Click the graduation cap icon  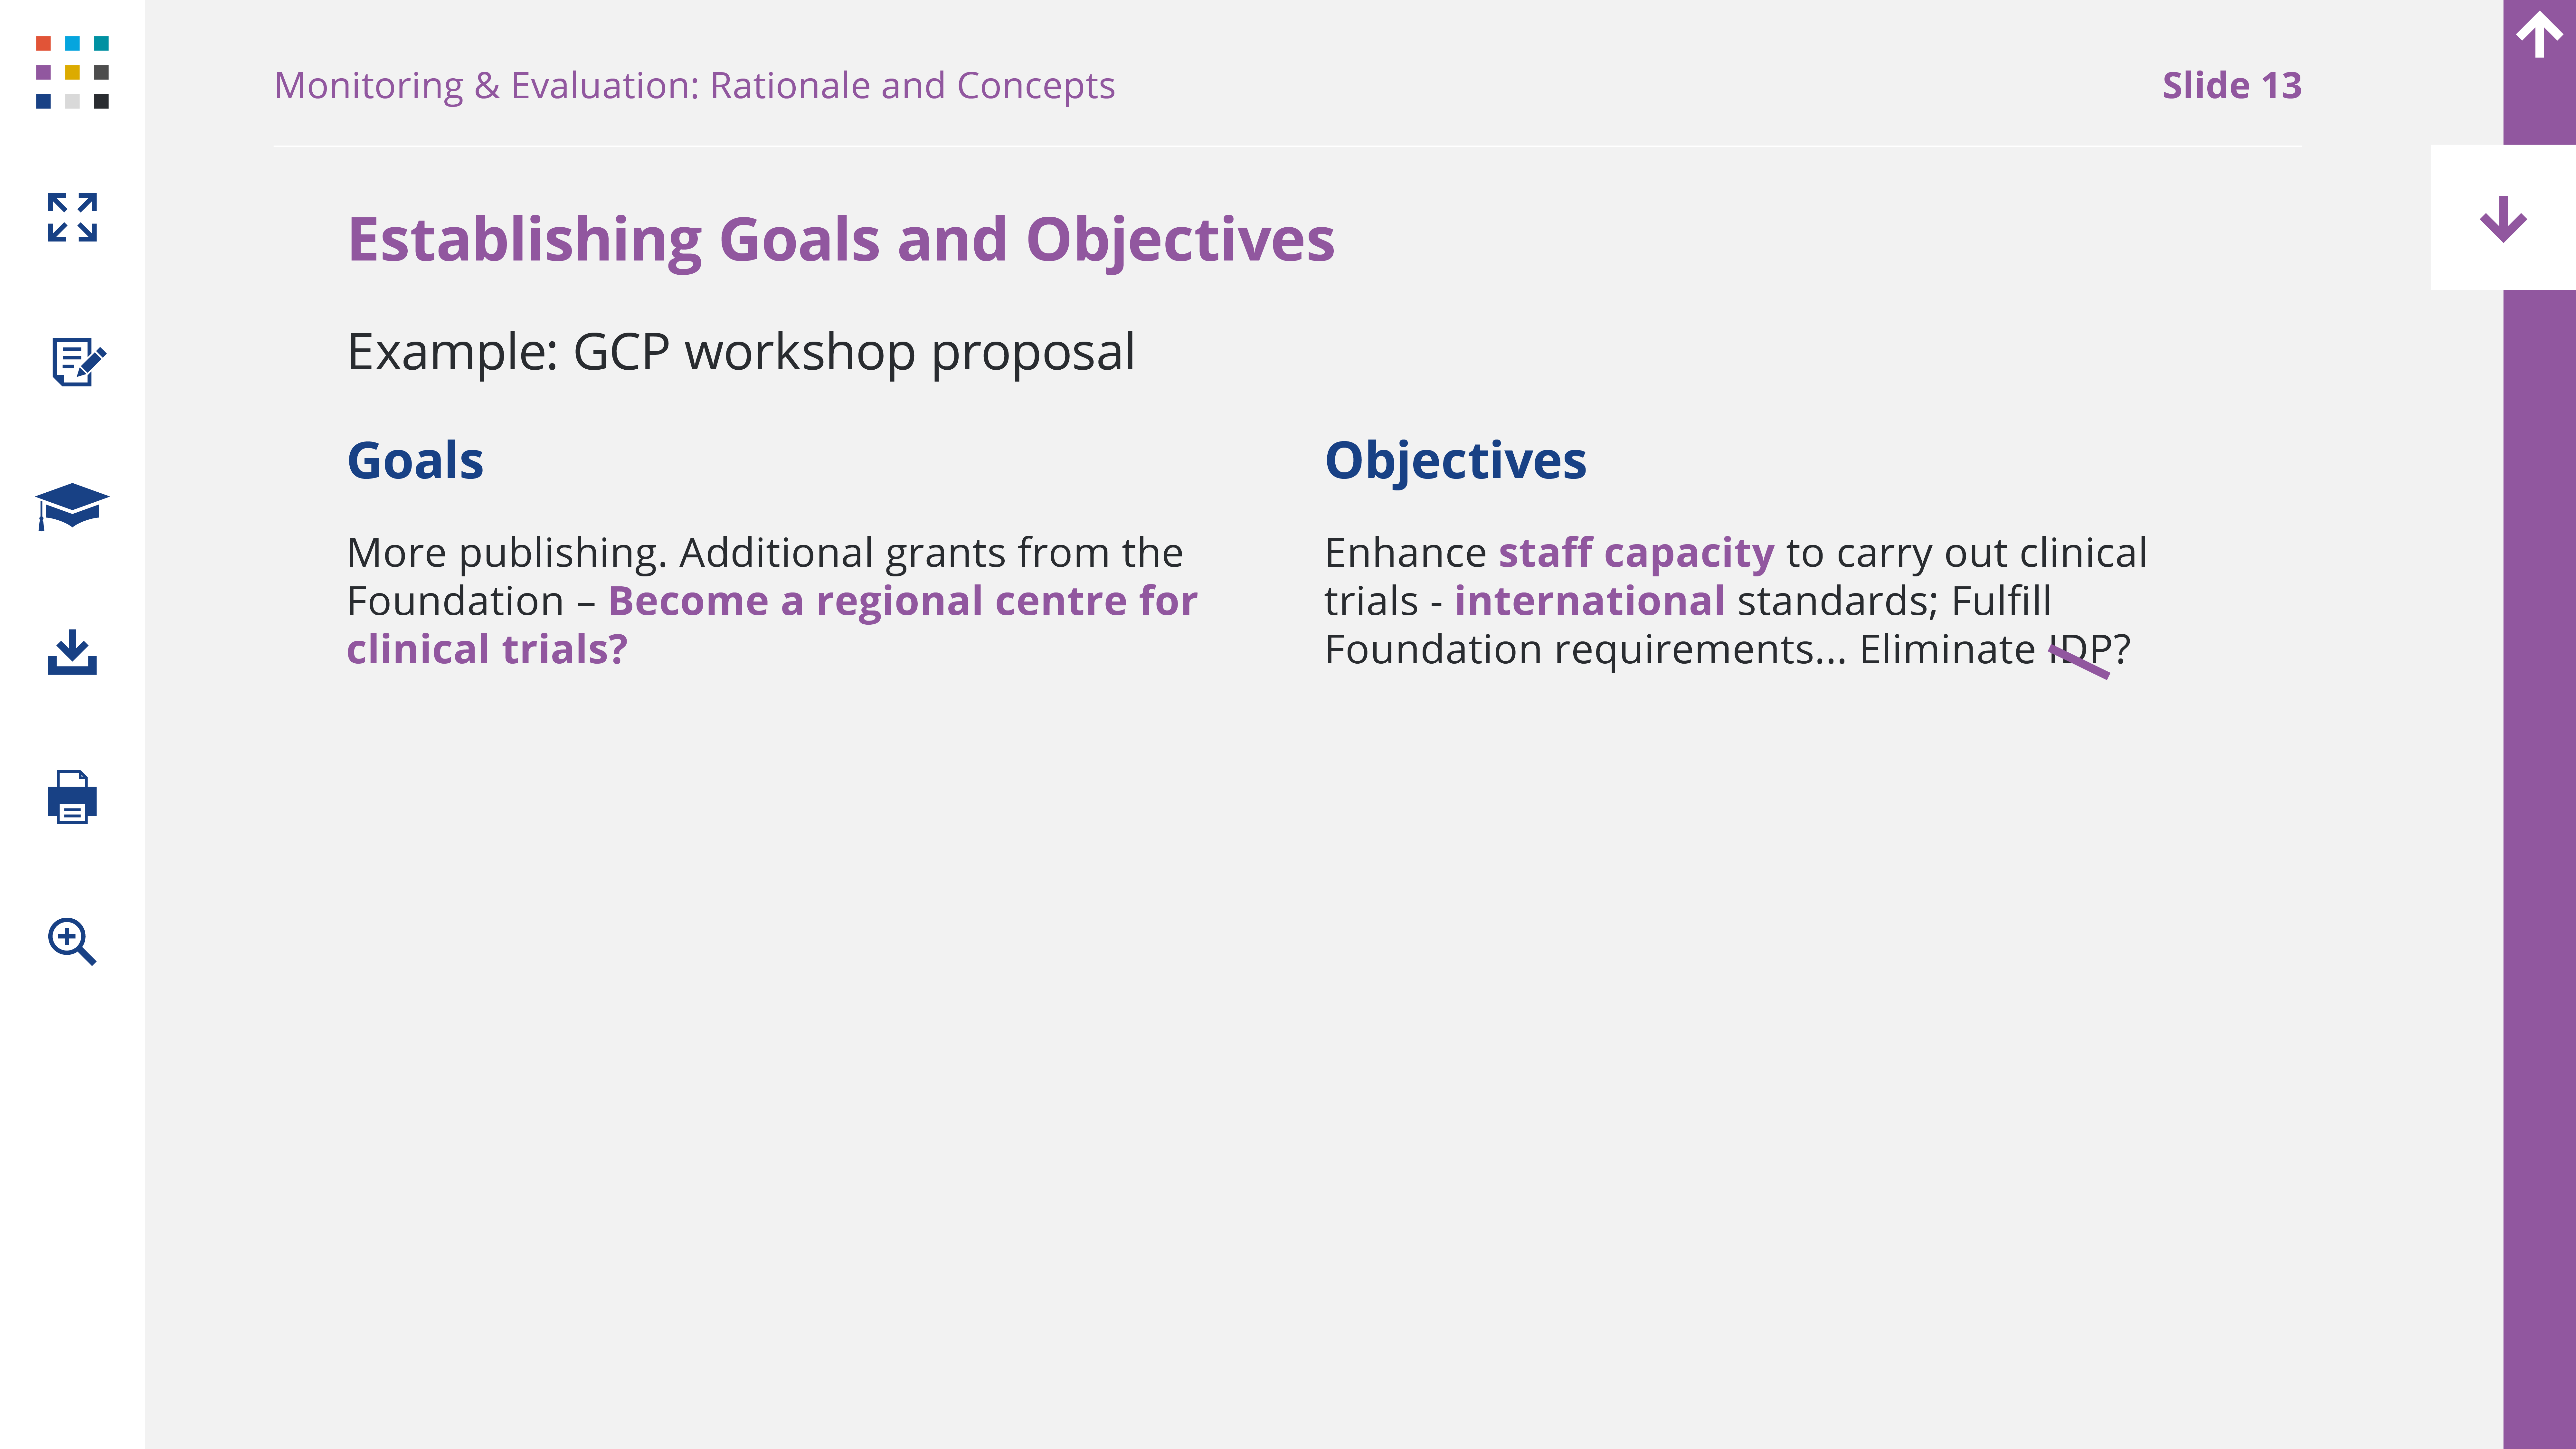point(72,505)
